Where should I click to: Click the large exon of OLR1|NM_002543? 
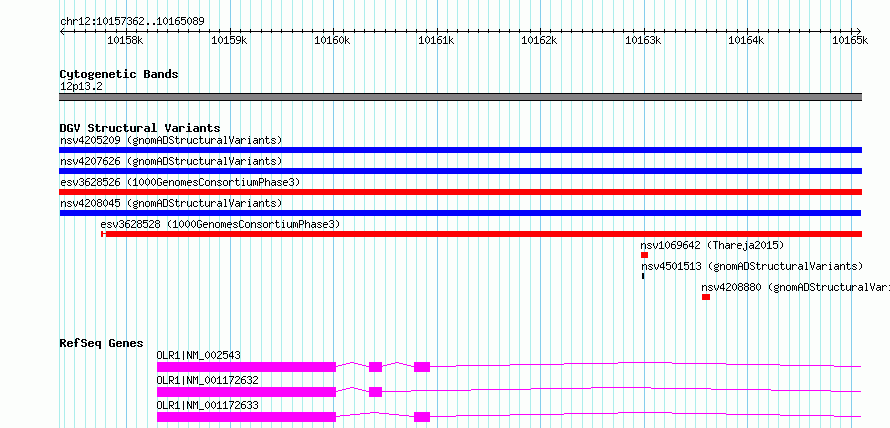tap(246, 367)
